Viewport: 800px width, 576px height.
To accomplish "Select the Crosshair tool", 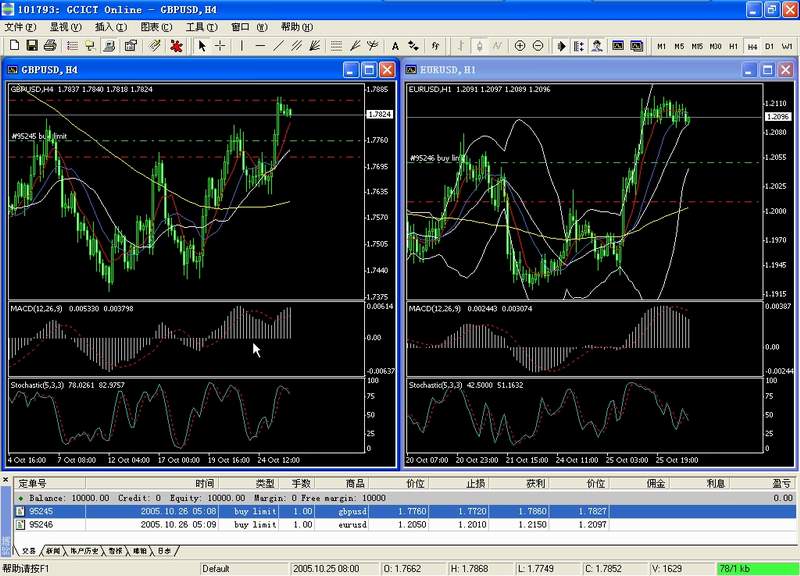I will 220,44.
